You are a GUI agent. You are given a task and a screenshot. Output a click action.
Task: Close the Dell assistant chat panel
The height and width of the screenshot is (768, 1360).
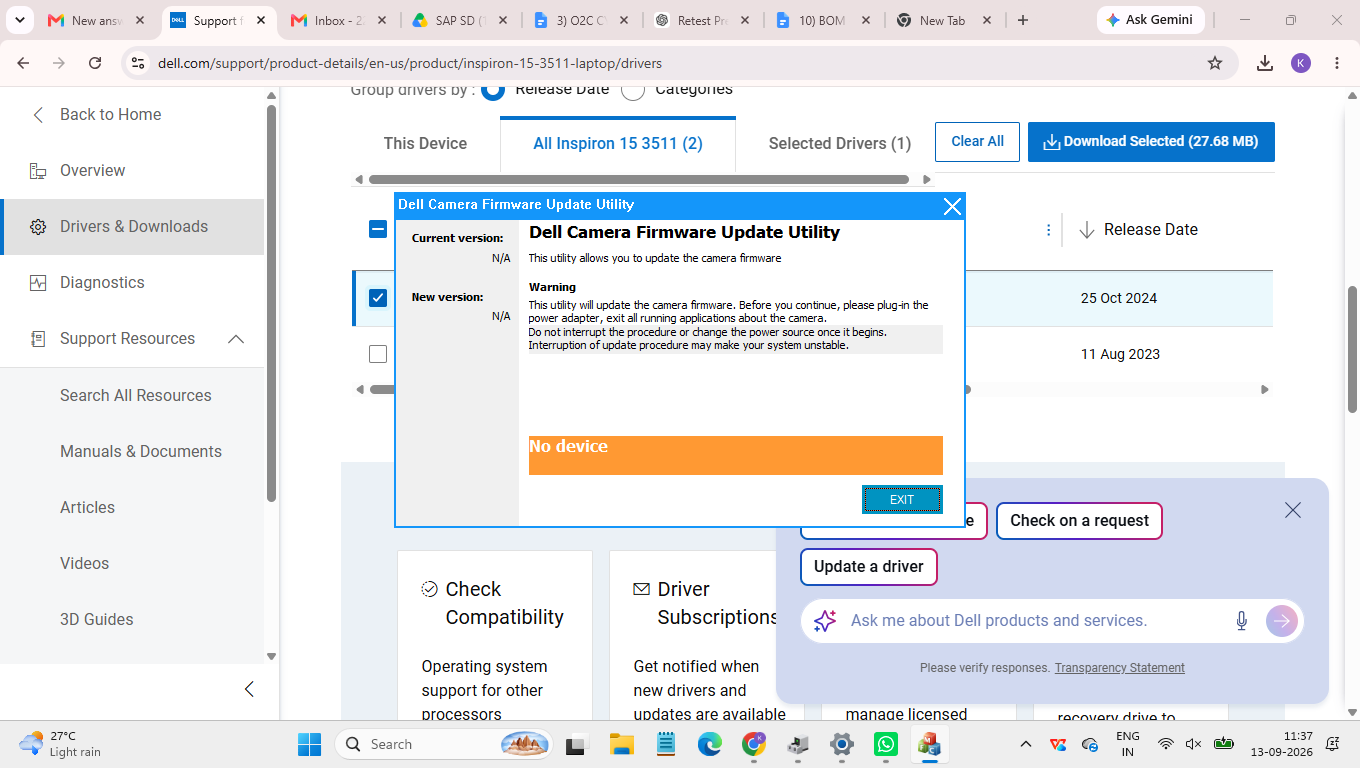coord(1293,510)
